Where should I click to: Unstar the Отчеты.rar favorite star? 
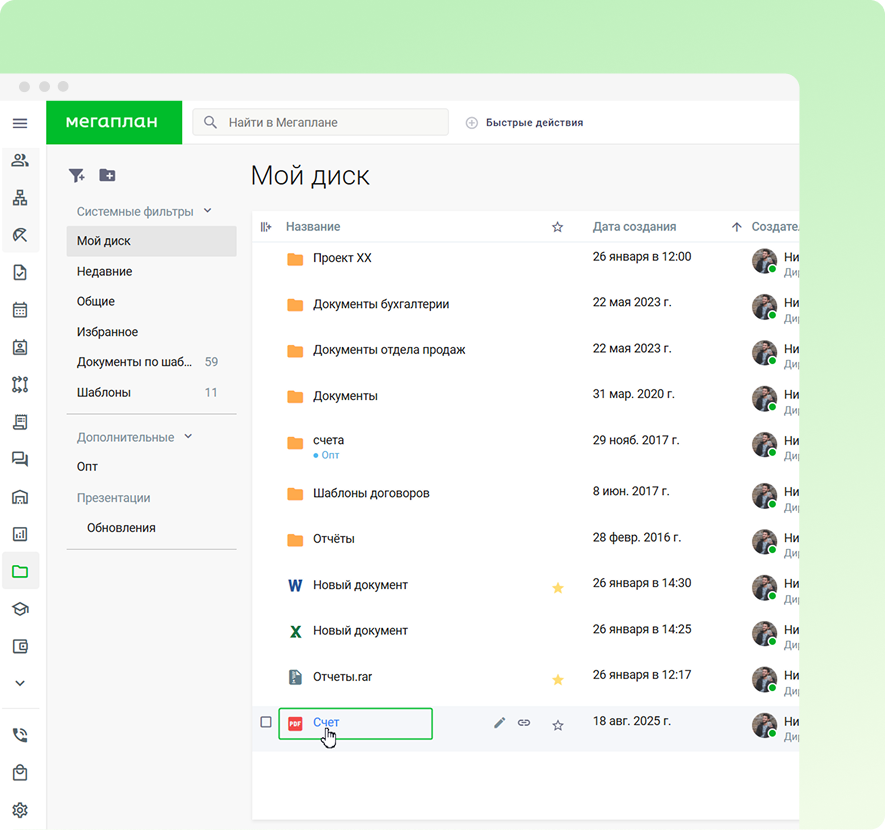(x=558, y=679)
